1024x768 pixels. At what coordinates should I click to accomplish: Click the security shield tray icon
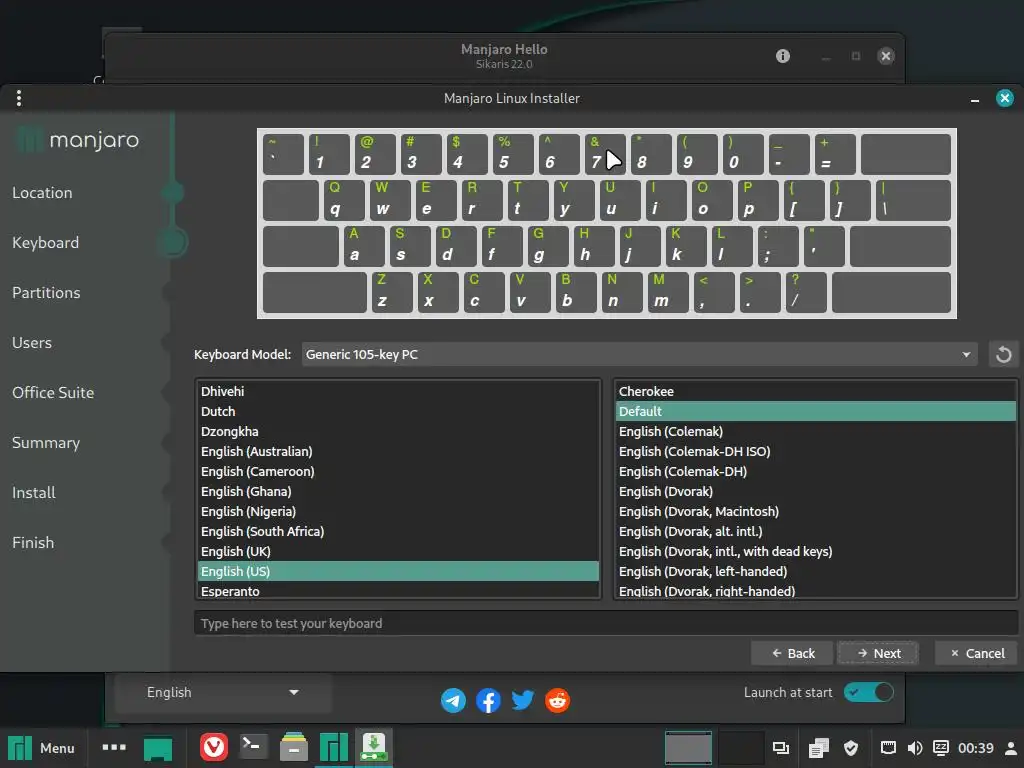tap(851, 748)
